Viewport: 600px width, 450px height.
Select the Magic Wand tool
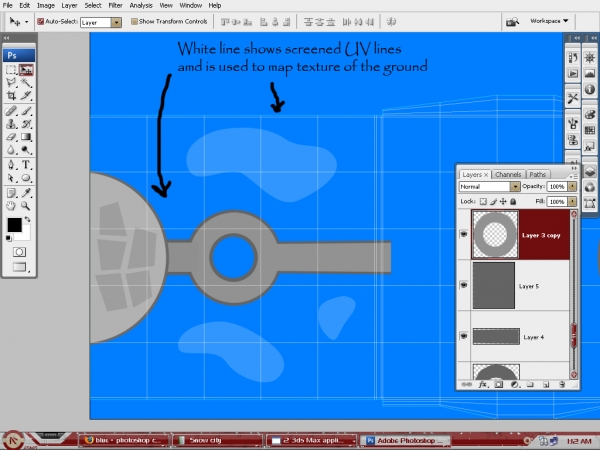[26, 82]
